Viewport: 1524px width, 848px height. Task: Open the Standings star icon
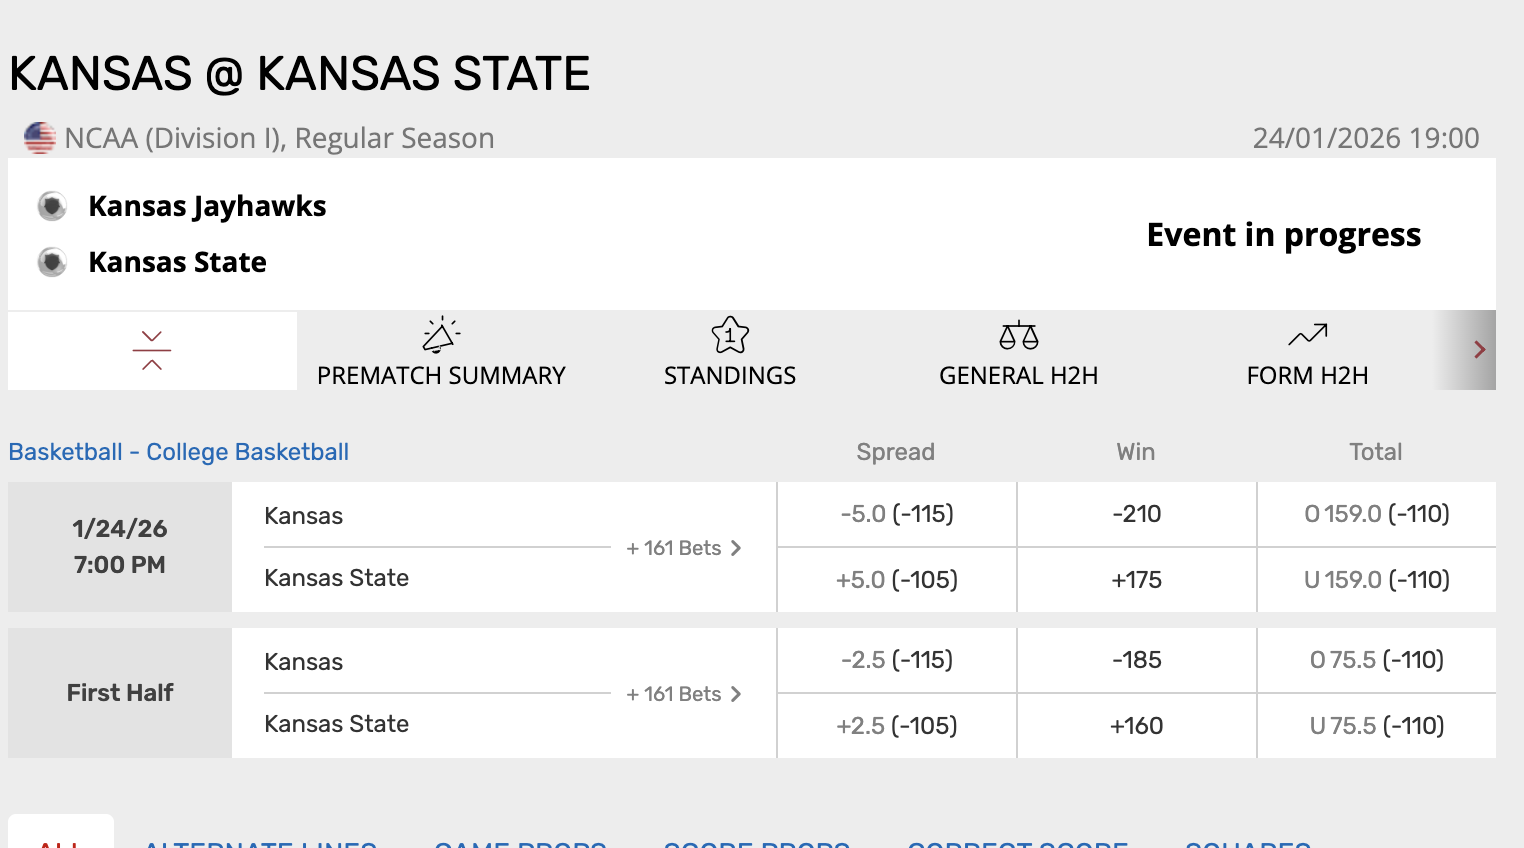(x=730, y=335)
